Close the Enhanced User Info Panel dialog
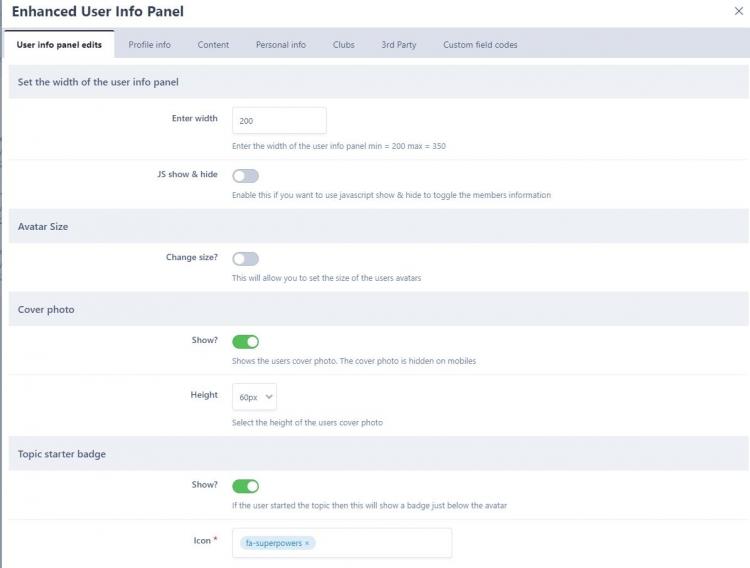This screenshot has width=750, height=568. click(x=738, y=11)
